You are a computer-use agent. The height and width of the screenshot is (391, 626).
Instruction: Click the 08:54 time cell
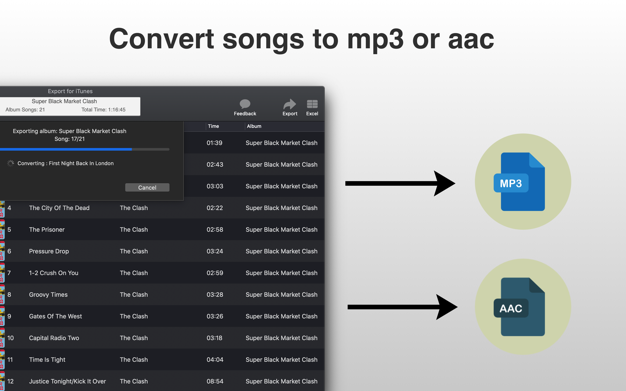pyautogui.click(x=215, y=381)
